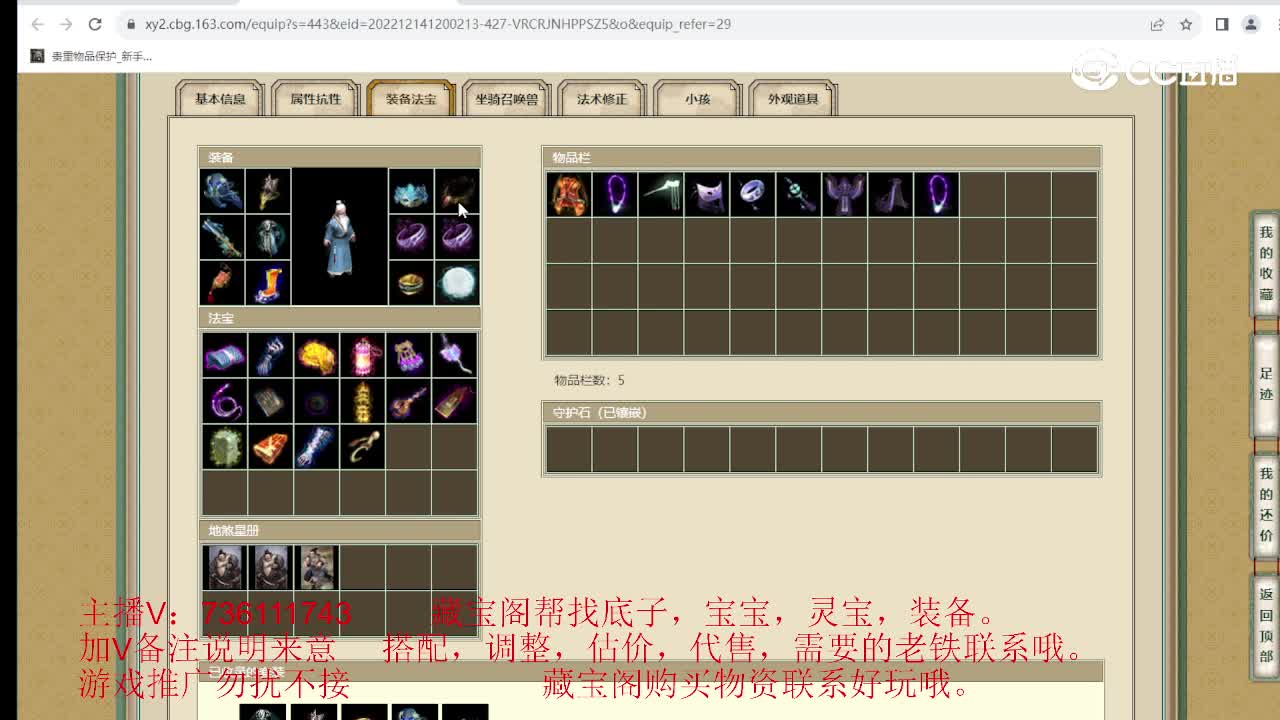Switch to the 属性抗性 tab

(x=316, y=99)
